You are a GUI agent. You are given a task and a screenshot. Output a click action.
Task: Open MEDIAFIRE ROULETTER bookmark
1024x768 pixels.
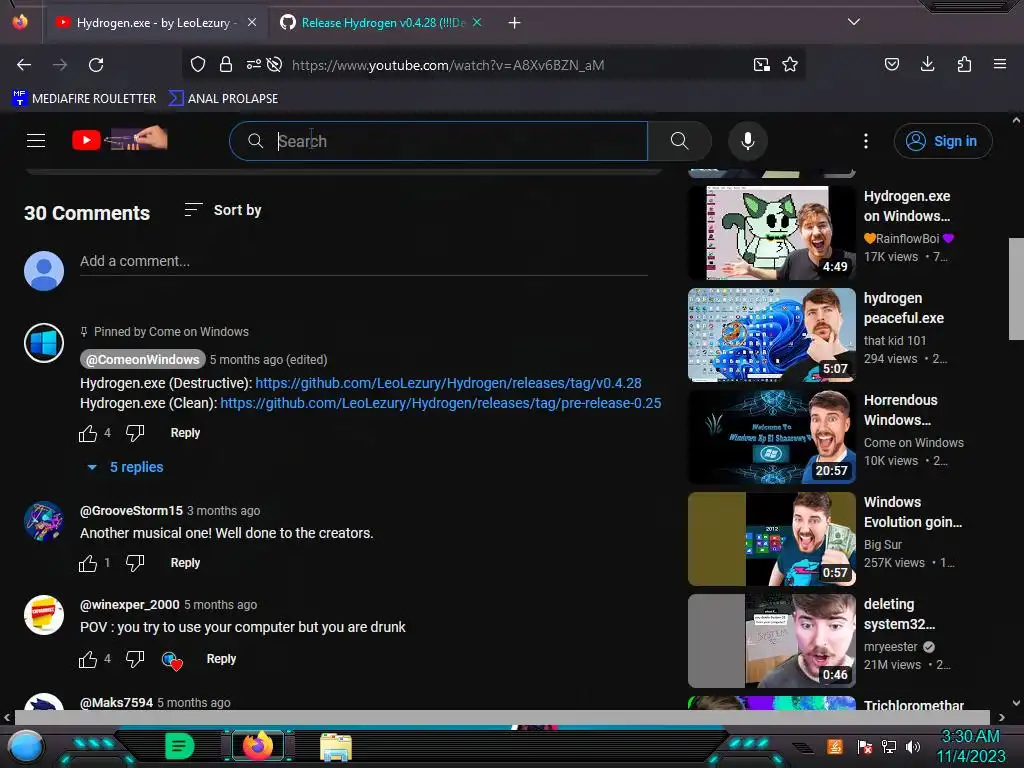click(84, 98)
